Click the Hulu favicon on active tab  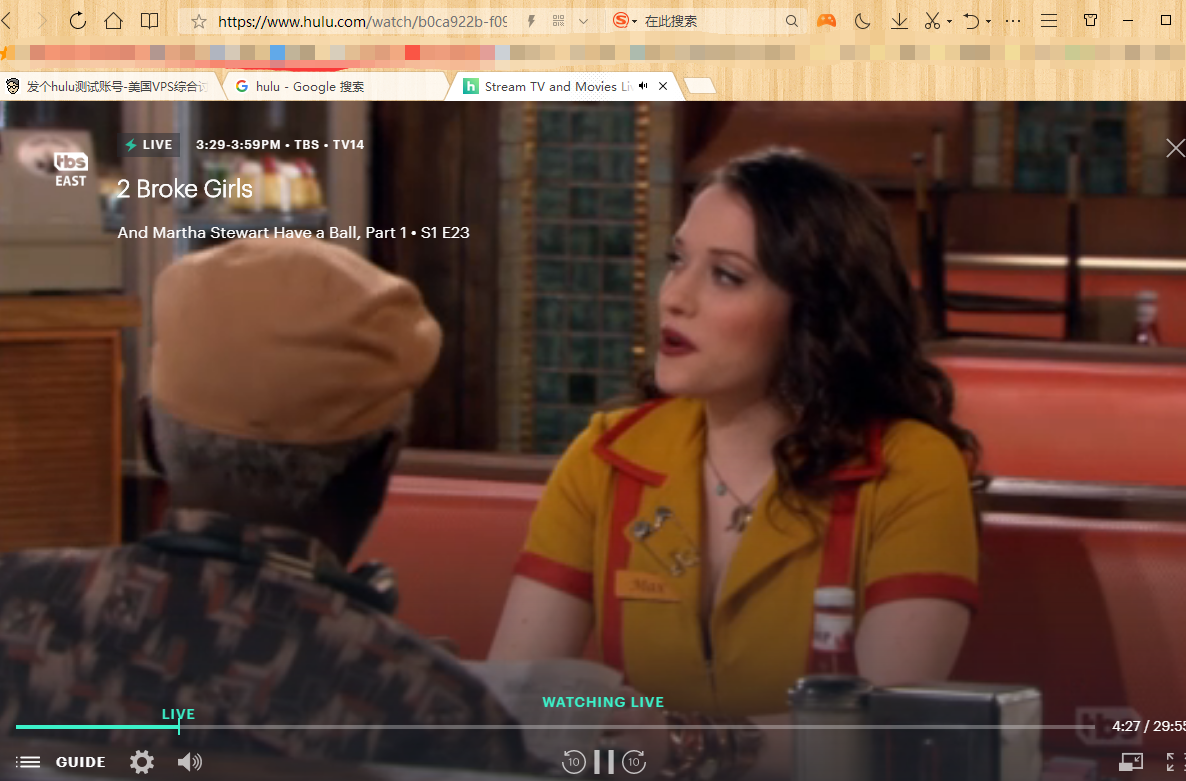click(x=470, y=86)
